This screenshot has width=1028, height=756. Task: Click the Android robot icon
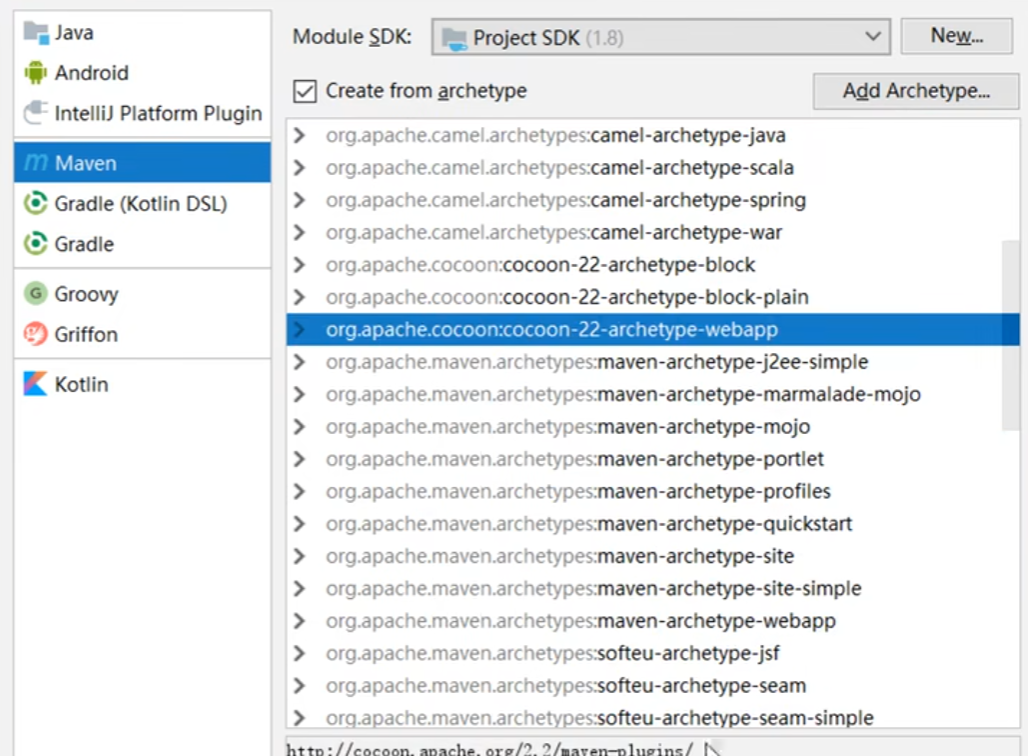click(36, 73)
